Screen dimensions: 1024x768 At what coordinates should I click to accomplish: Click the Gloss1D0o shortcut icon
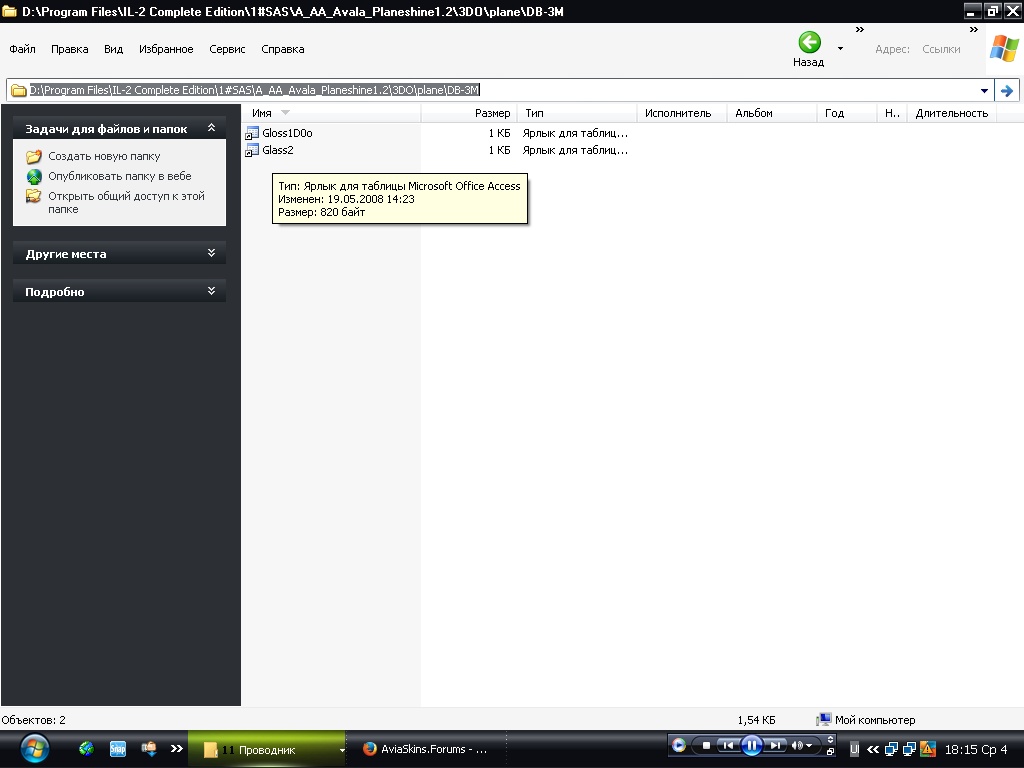[251, 133]
